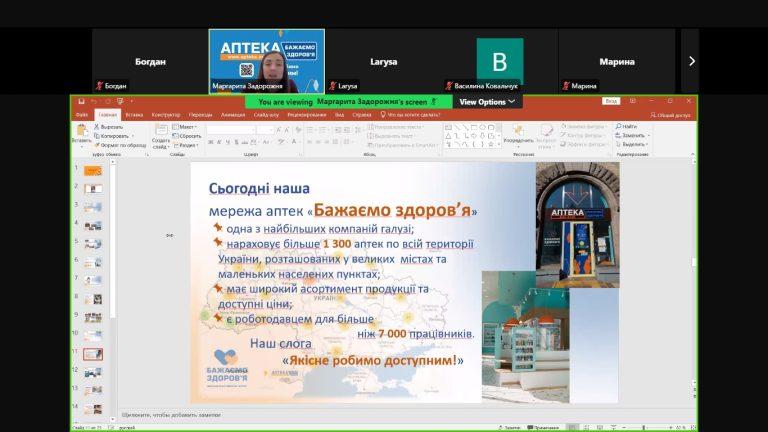This screenshot has width=768, height=432.
Task: Open the font name combo box
Action: 231,130
